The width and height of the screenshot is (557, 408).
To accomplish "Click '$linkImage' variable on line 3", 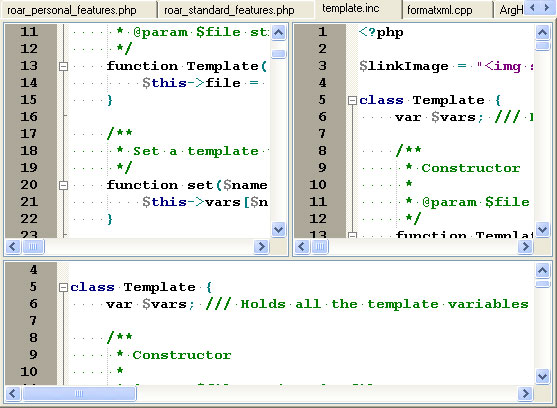I will pyautogui.click(x=404, y=66).
